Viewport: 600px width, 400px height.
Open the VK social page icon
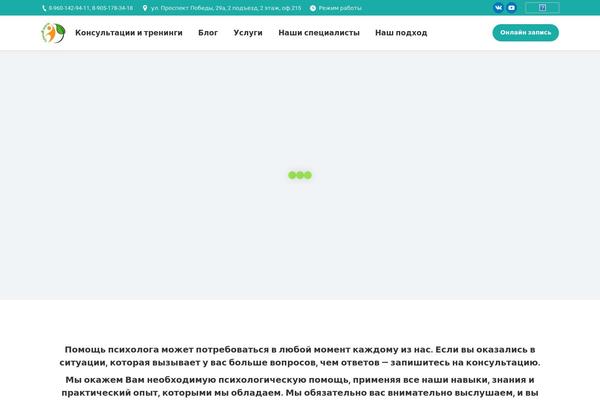[x=498, y=8]
